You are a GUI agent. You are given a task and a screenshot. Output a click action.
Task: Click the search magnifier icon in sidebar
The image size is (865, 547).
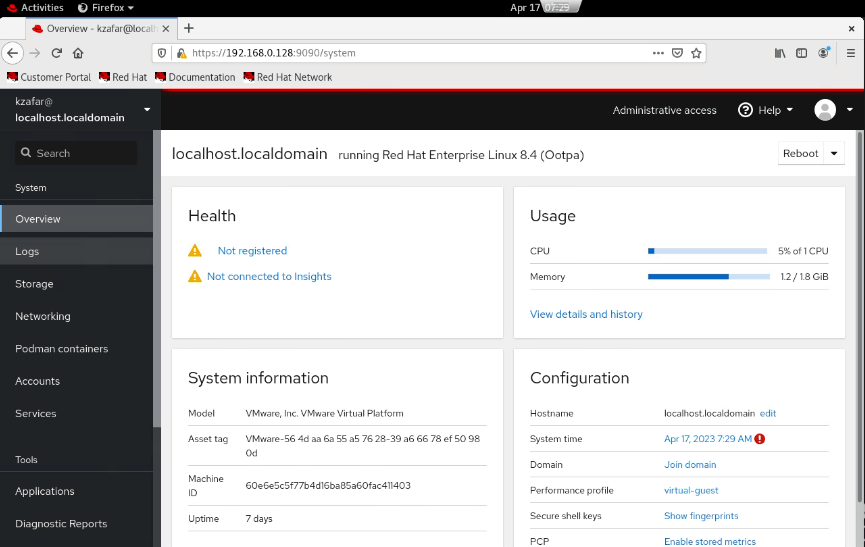26,153
